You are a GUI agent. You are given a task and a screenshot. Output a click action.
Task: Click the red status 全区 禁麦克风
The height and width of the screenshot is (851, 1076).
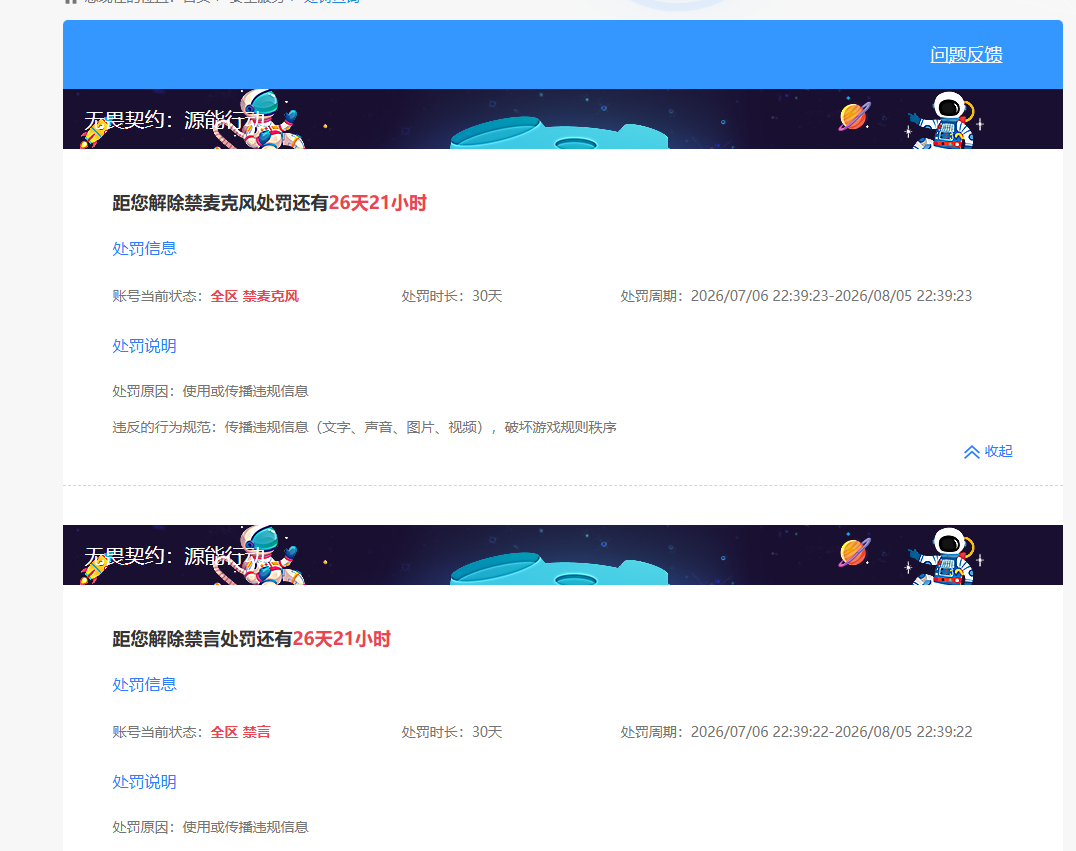coord(255,296)
